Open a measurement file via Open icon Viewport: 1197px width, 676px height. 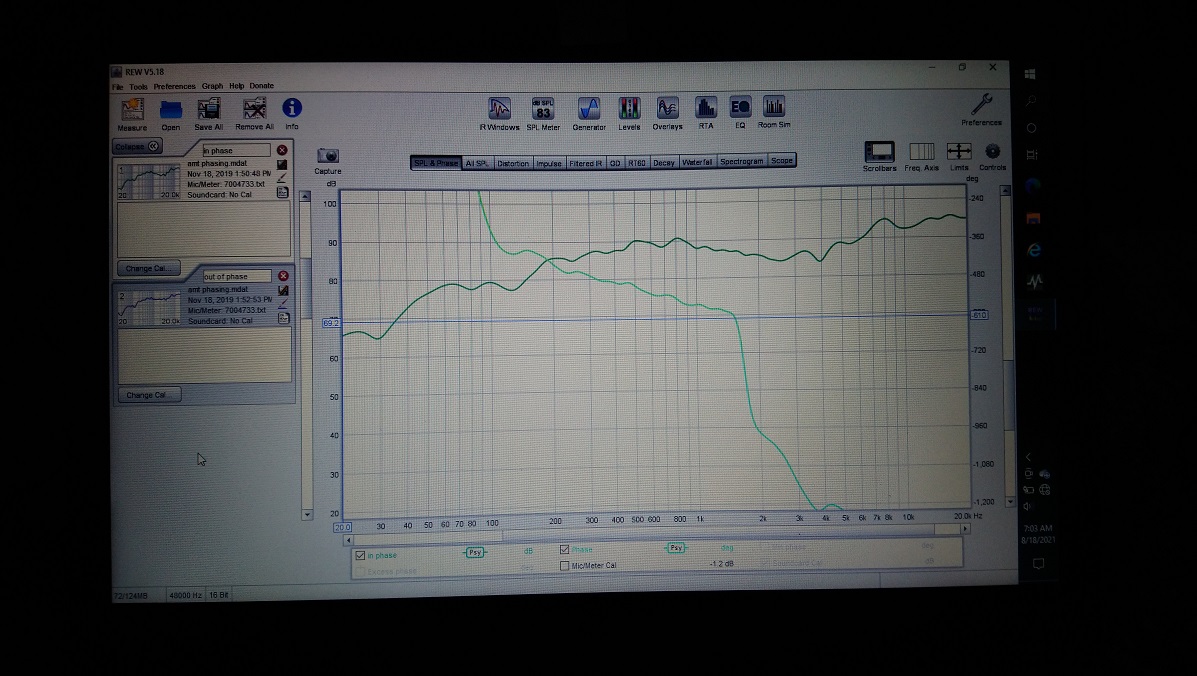coord(171,110)
